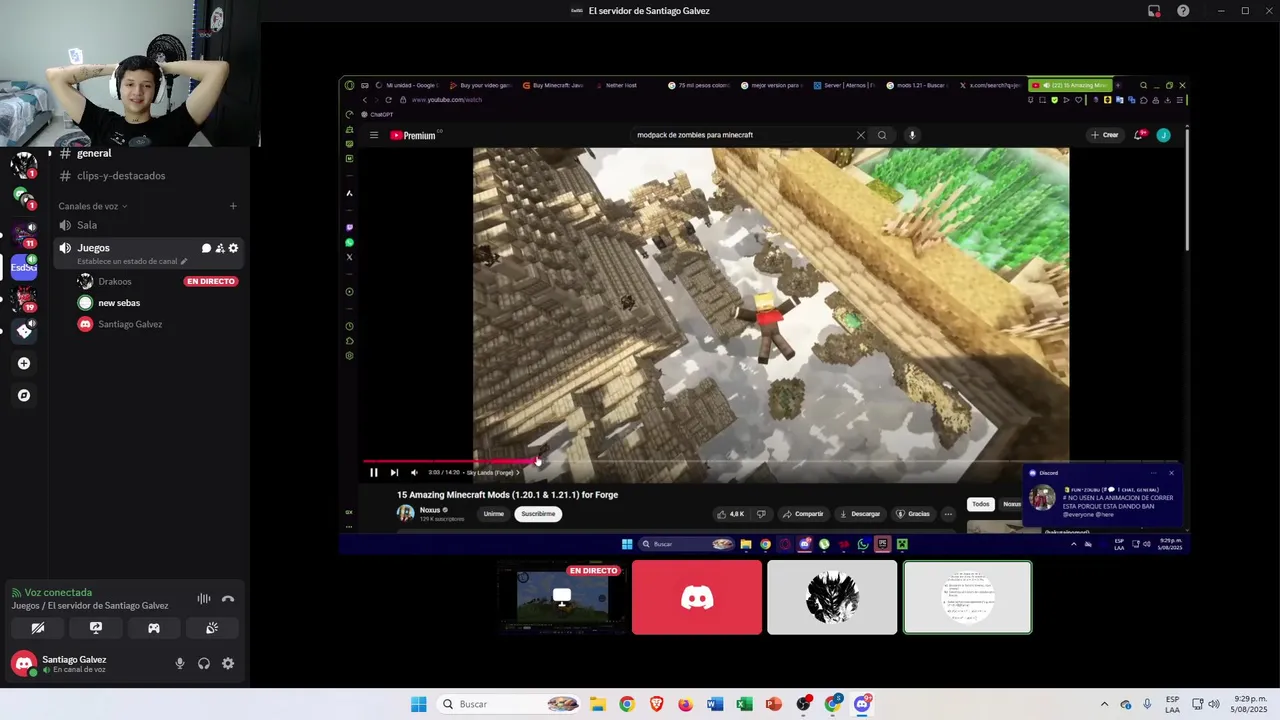This screenshot has height=720, width=1280.
Task: Click the Suscribirme button
Action: tap(538, 514)
